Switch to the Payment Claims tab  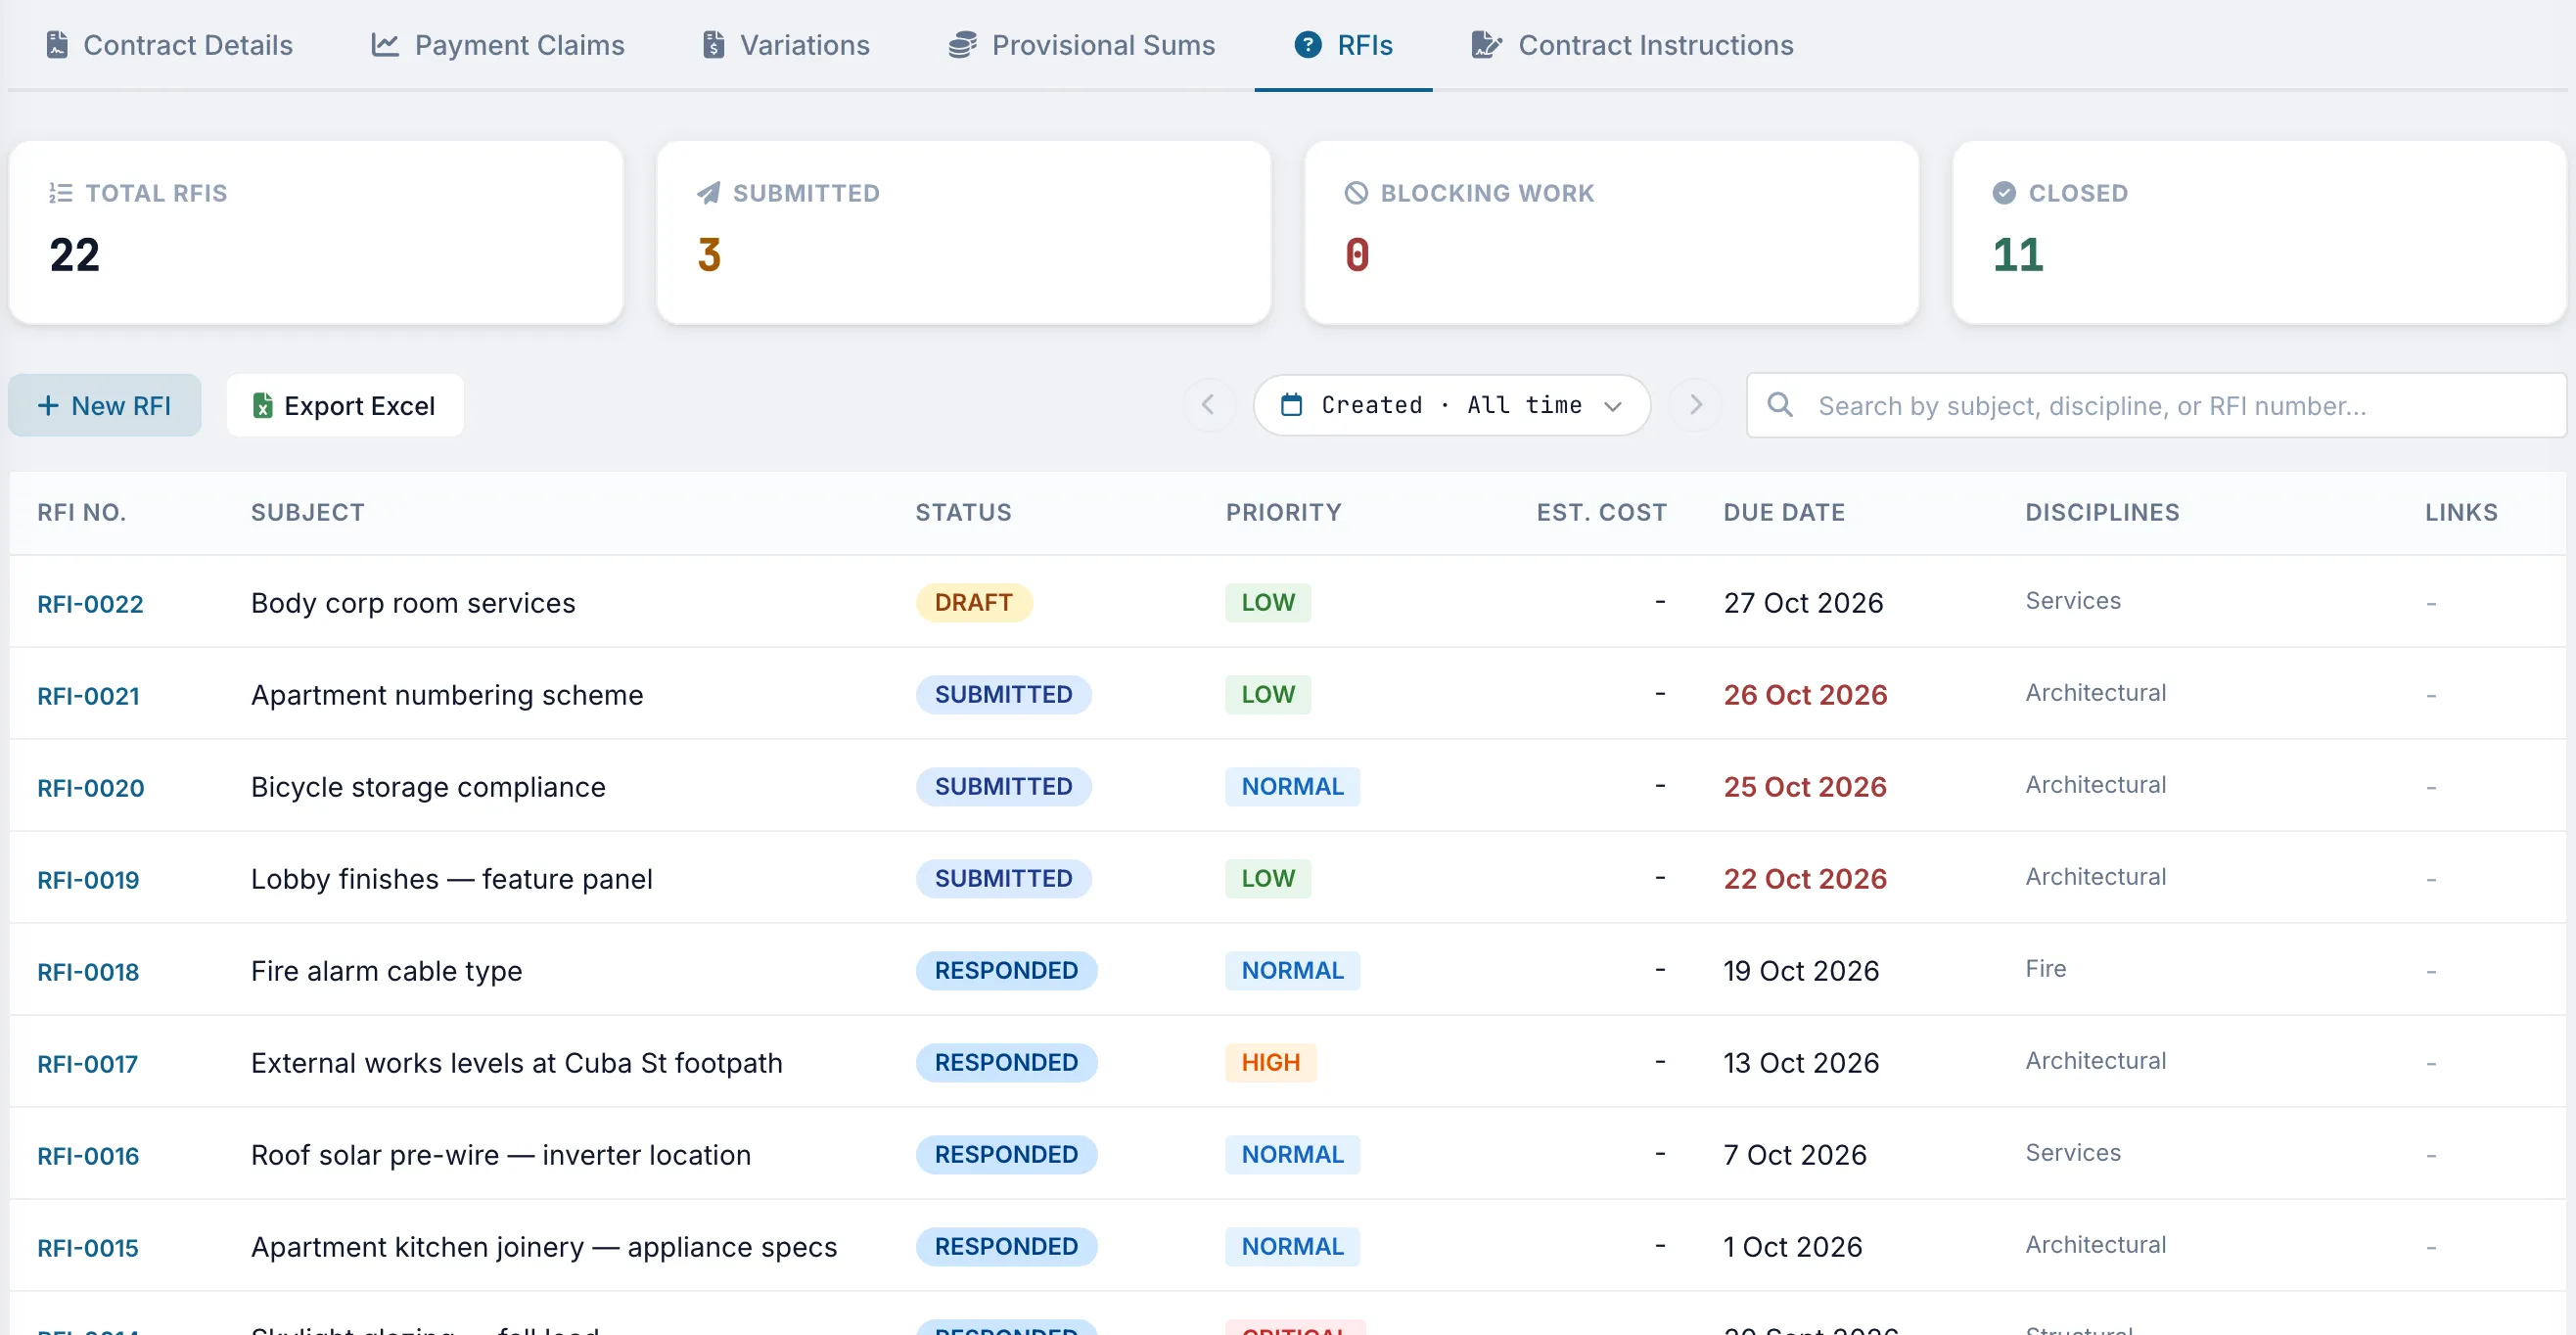click(x=497, y=45)
